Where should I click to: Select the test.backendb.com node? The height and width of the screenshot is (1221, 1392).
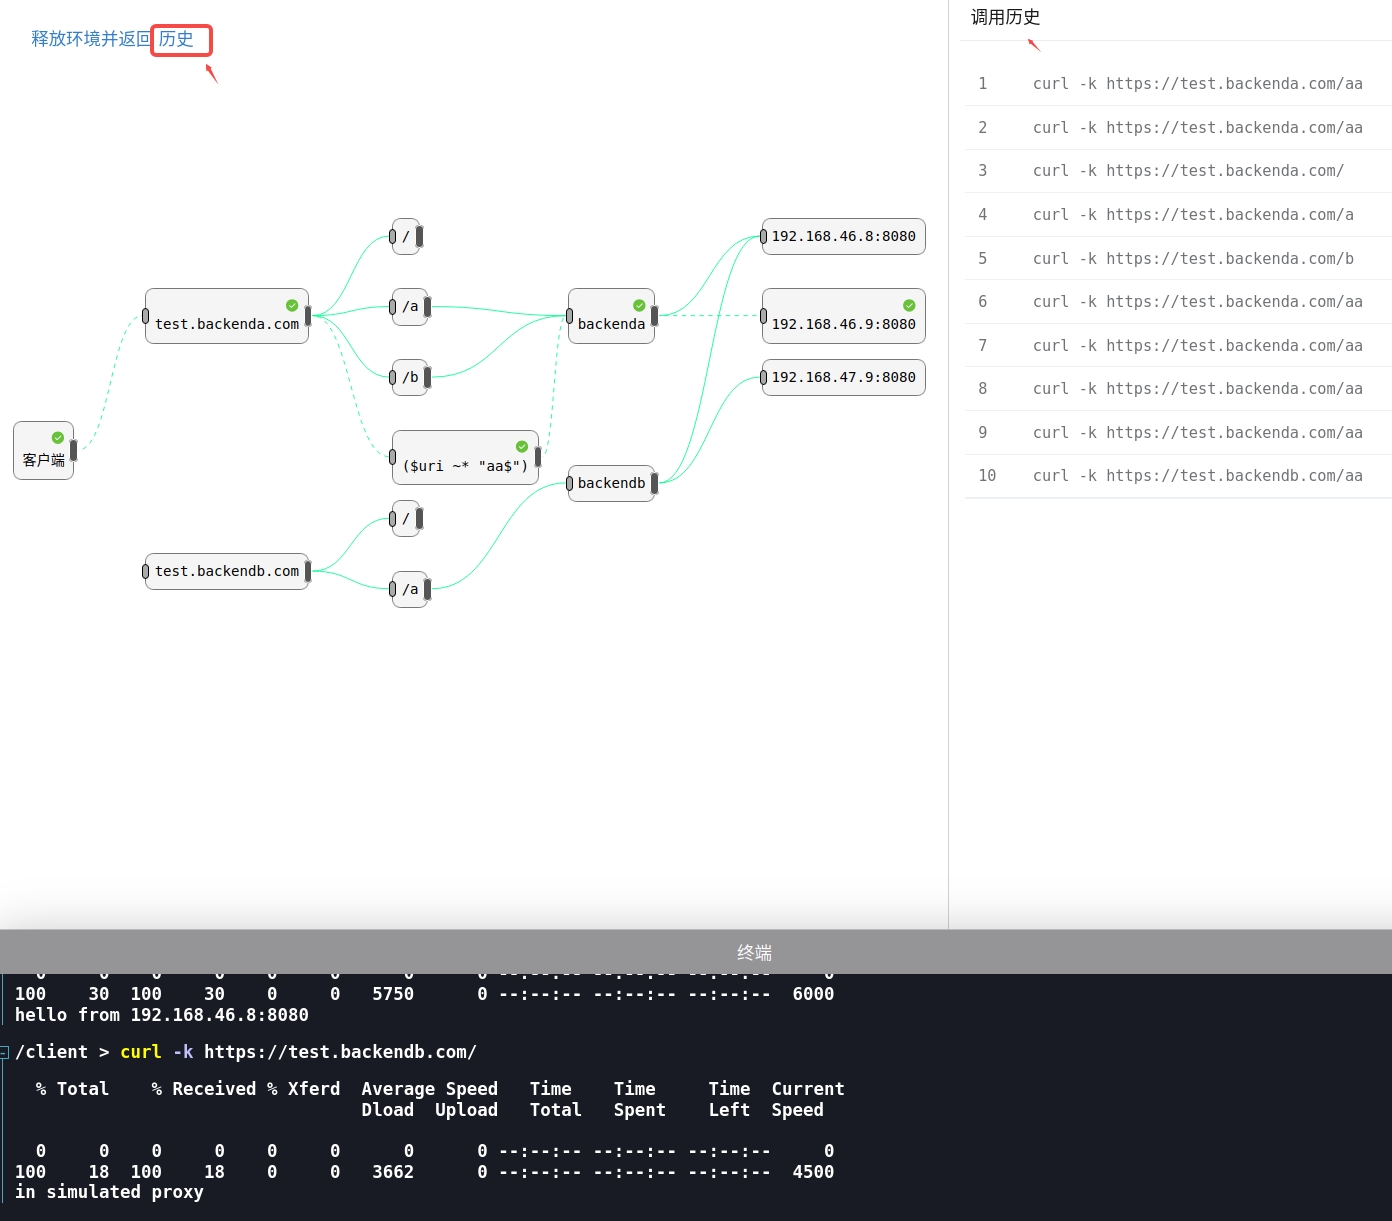(227, 571)
